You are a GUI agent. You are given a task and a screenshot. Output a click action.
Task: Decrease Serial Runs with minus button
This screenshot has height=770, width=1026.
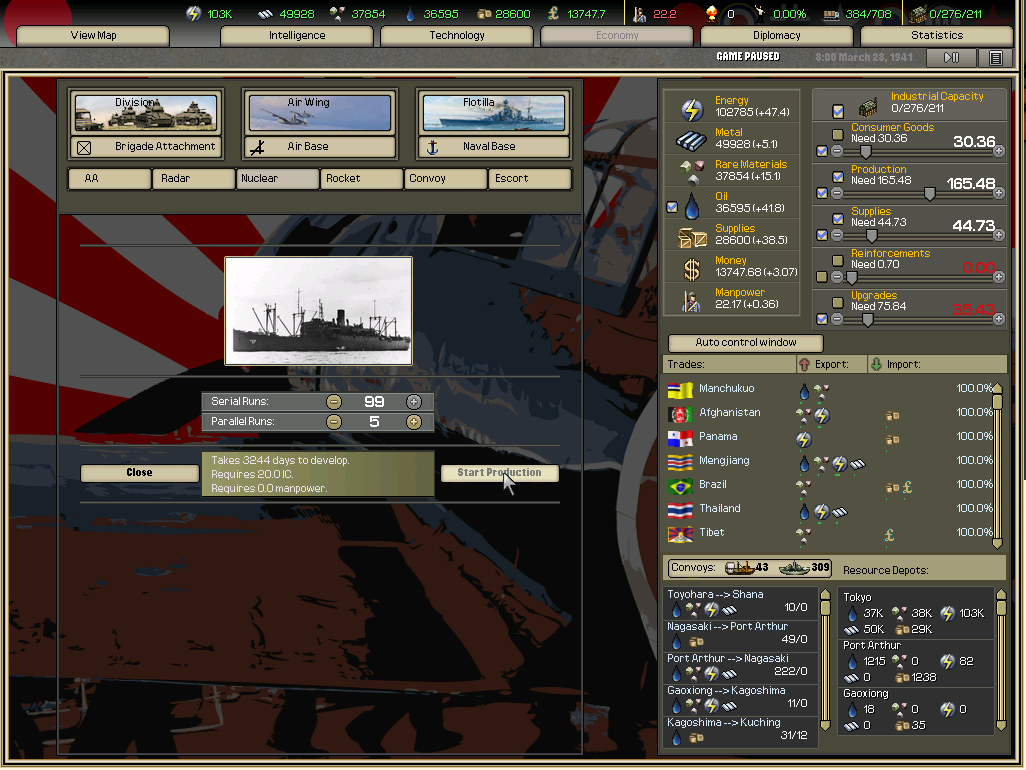[x=334, y=402]
